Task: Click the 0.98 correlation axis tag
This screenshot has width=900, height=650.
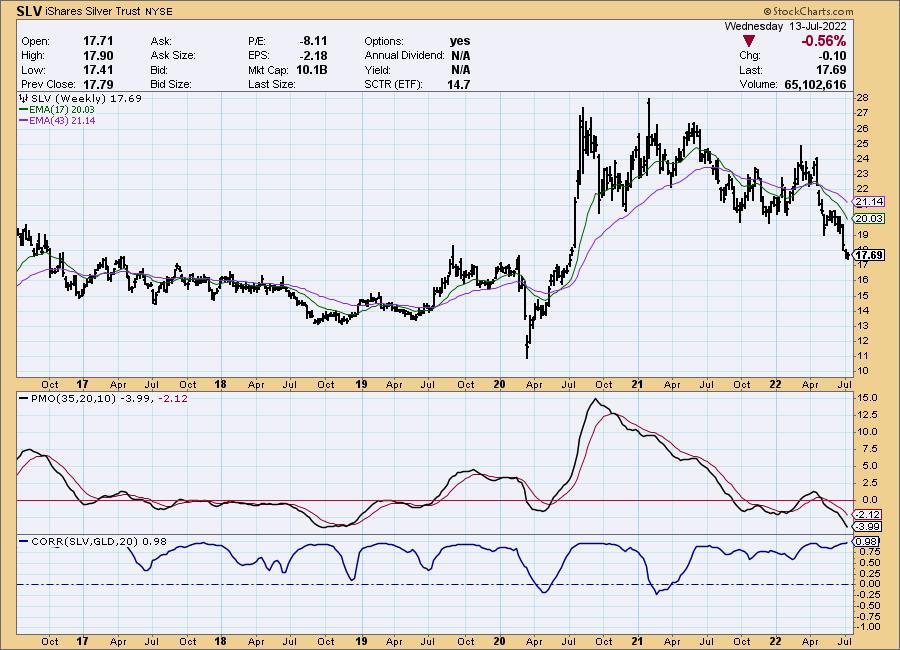Action: (x=866, y=541)
